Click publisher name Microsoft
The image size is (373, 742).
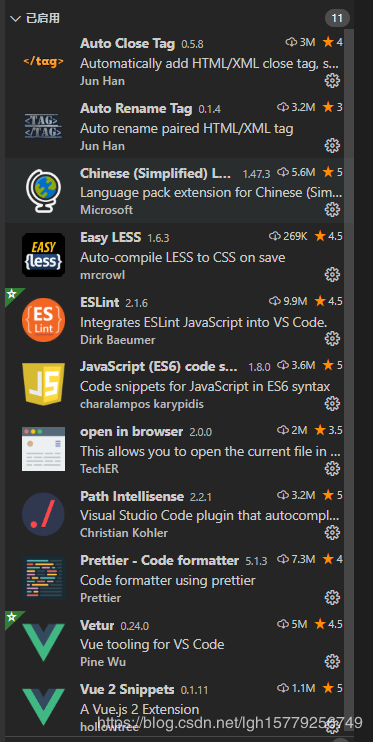[107, 210]
